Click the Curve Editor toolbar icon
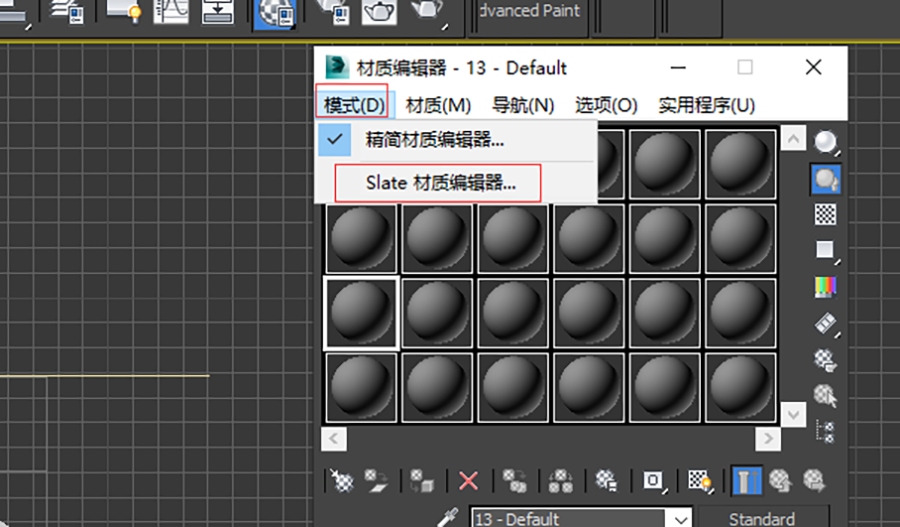 171,12
